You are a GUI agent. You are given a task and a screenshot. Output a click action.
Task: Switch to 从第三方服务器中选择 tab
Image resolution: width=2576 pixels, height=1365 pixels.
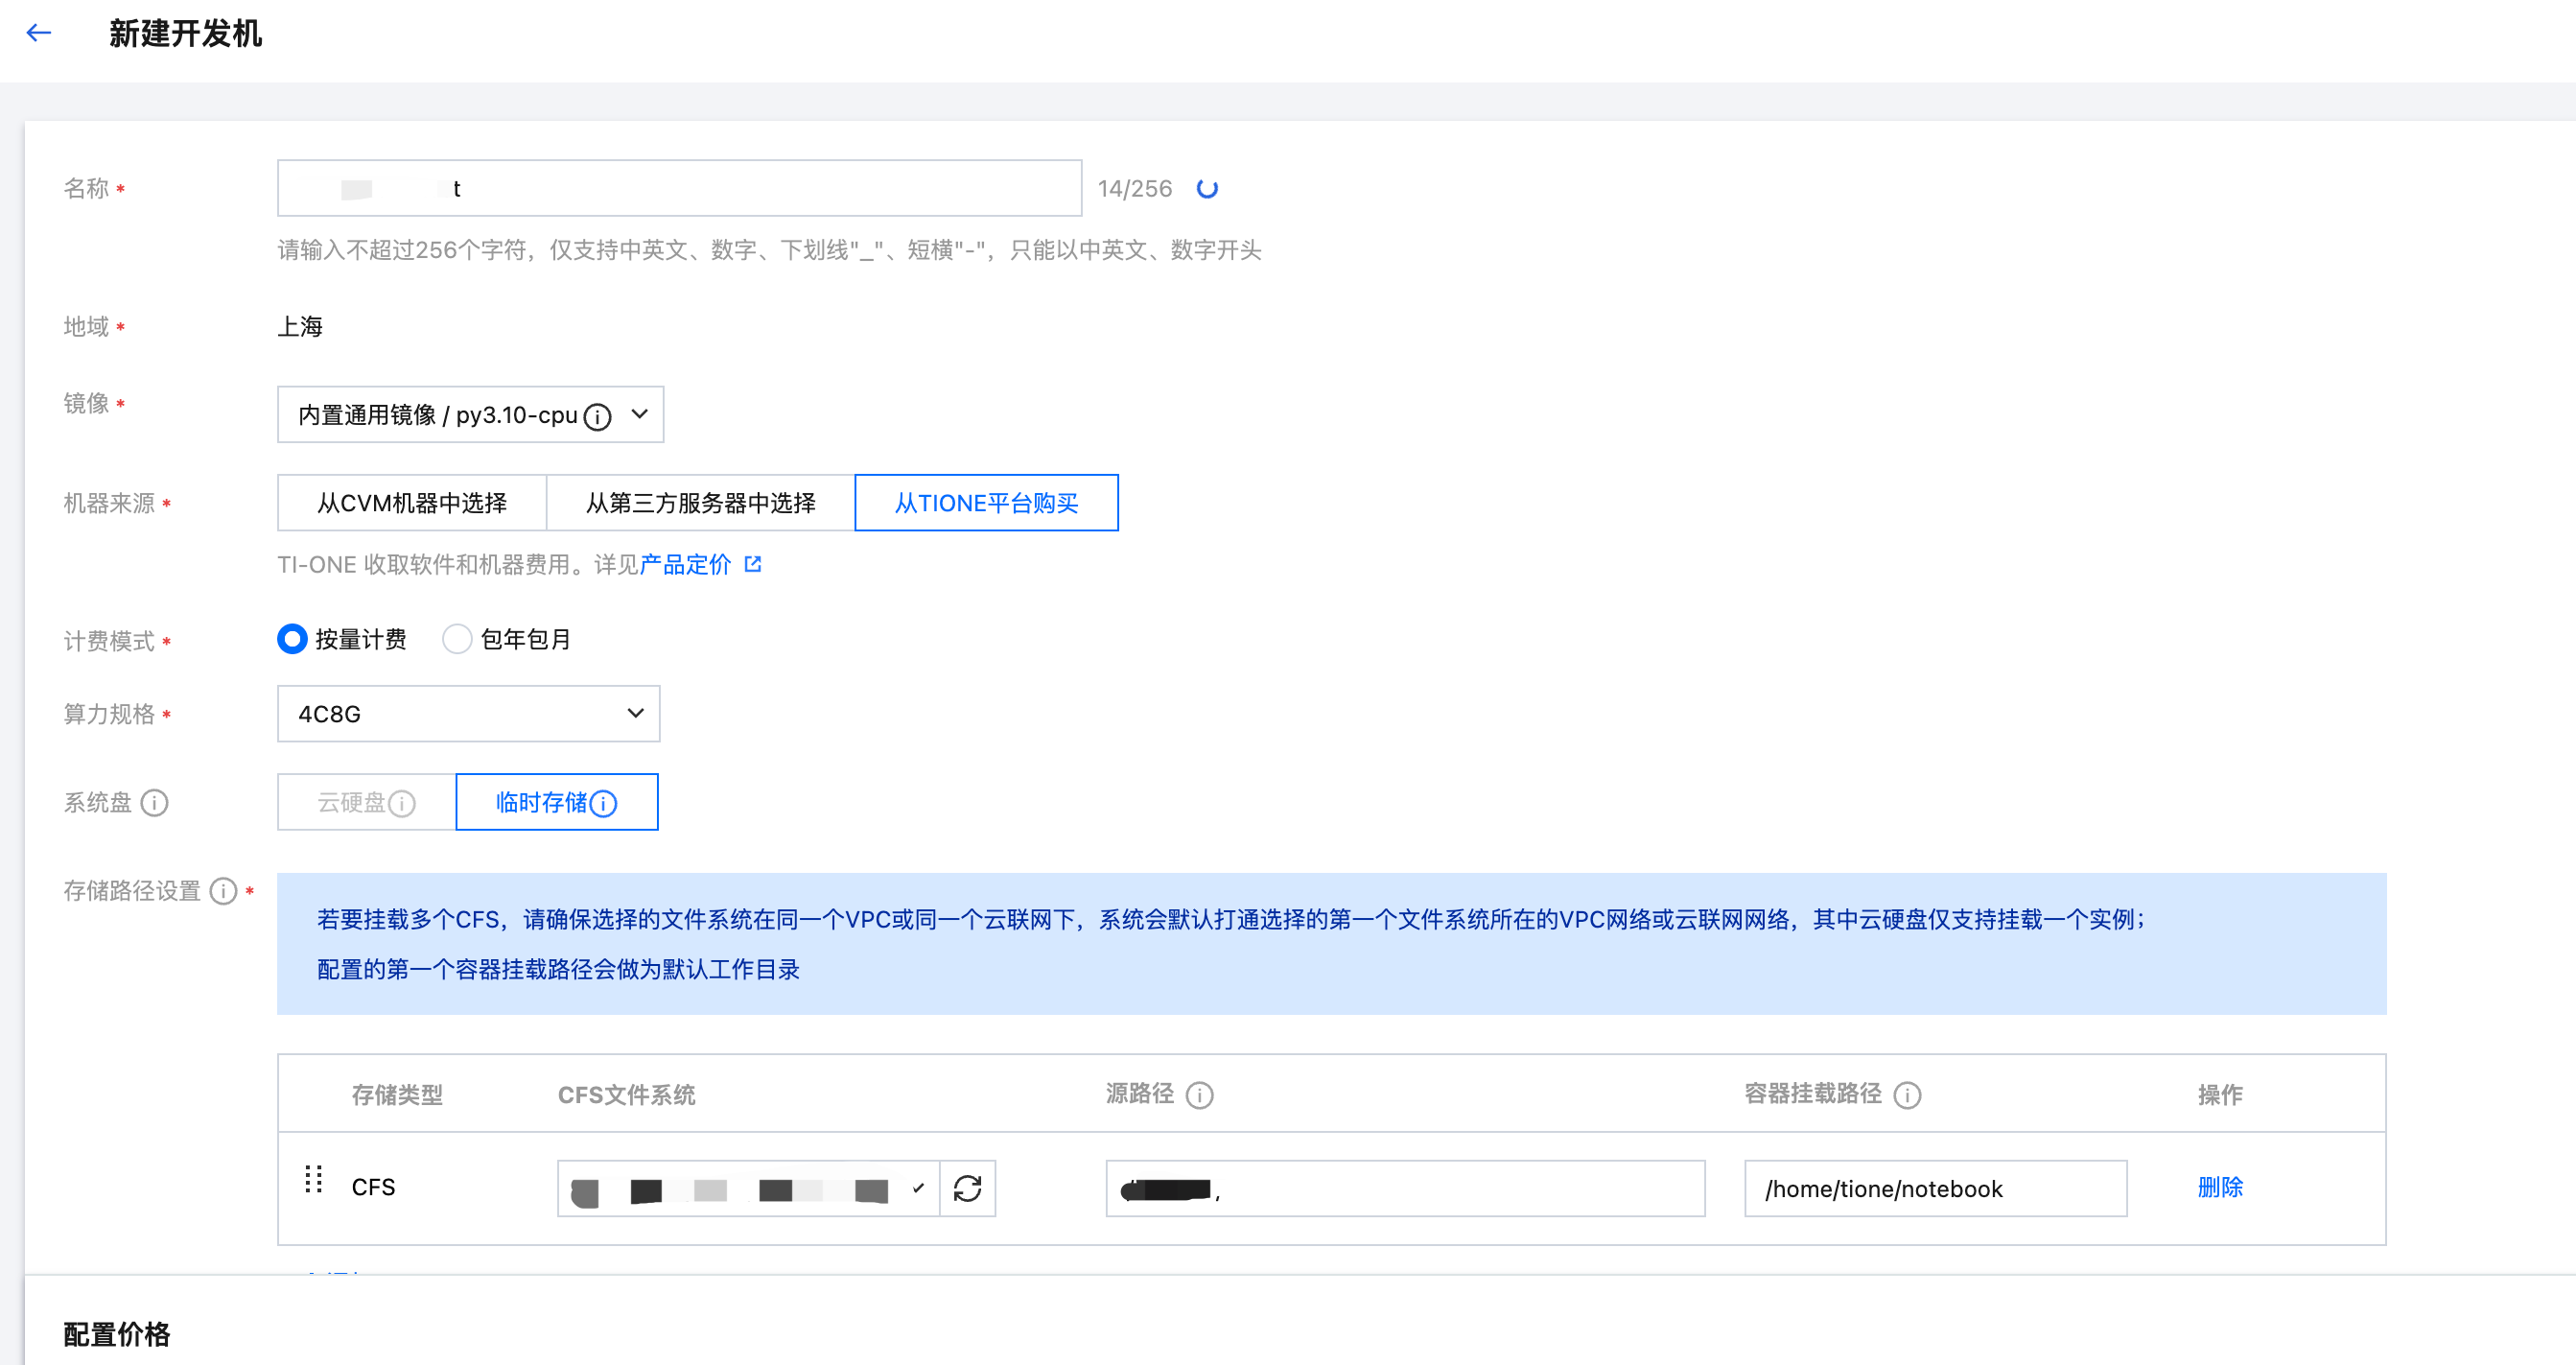(700, 503)
